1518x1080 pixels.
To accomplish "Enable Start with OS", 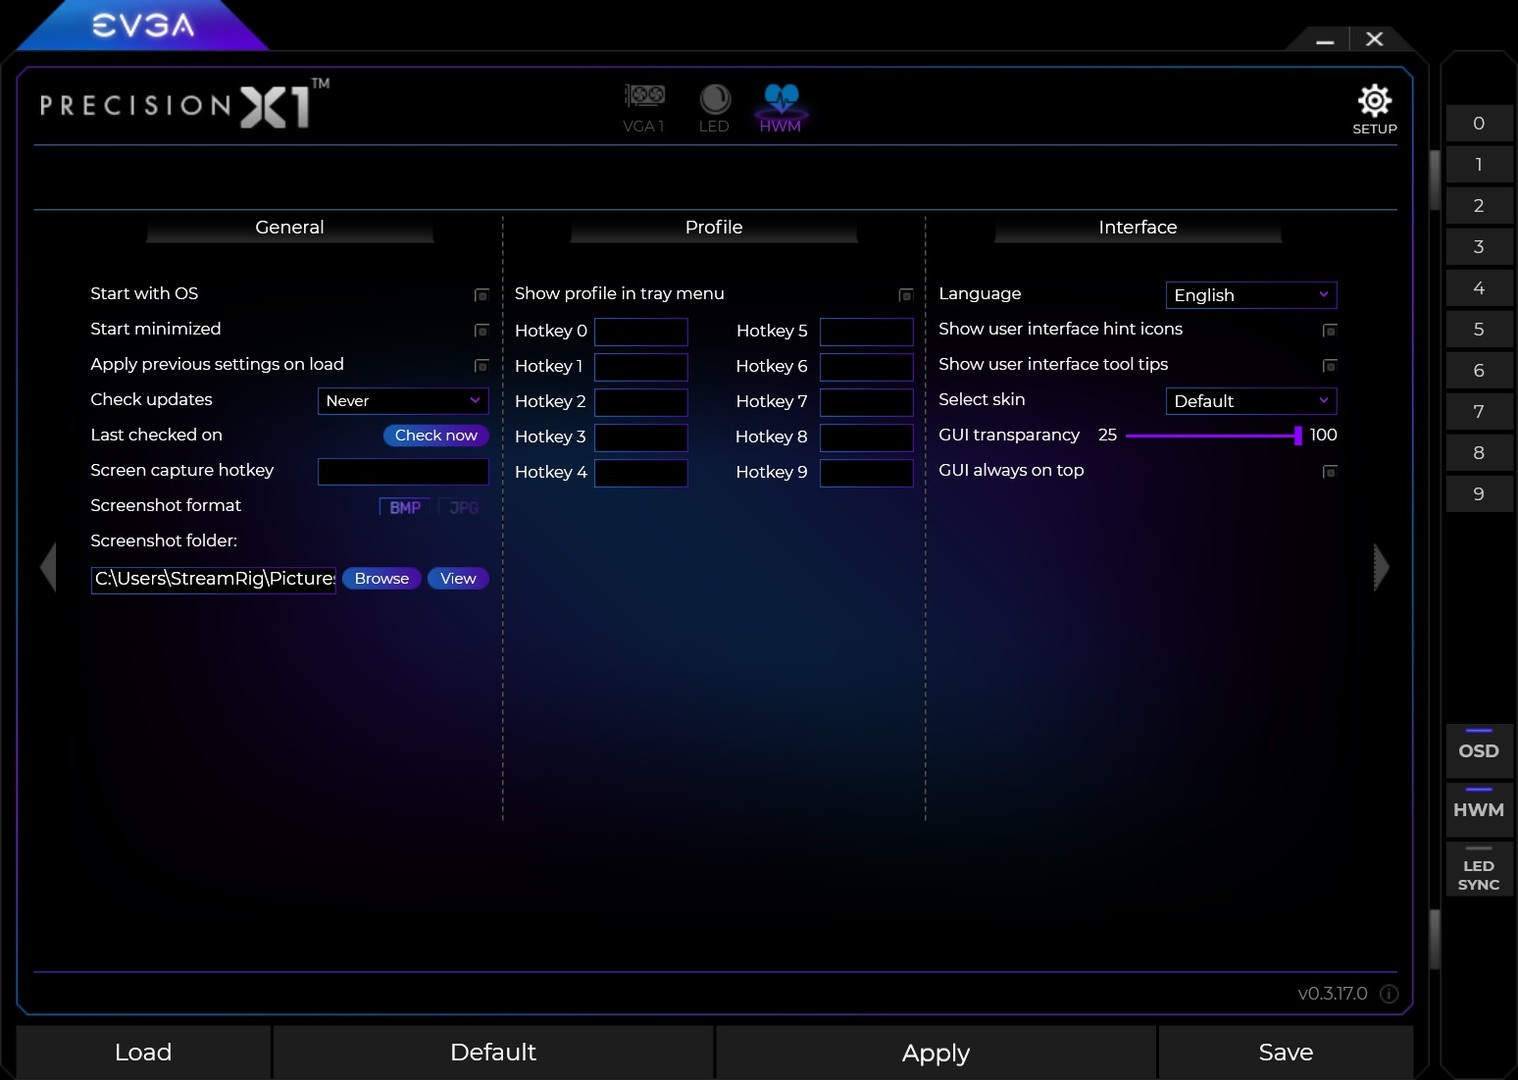I will [481, 295].
